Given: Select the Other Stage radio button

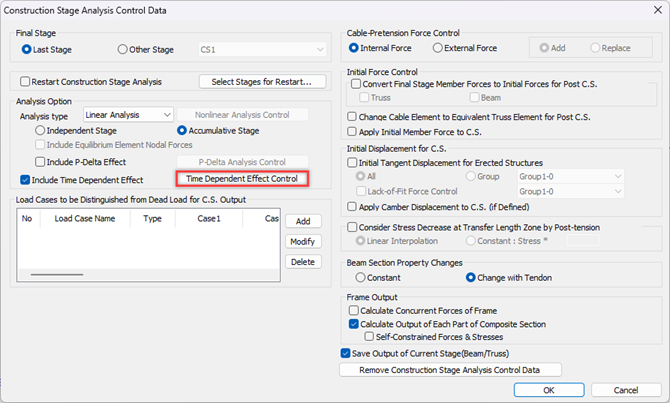Looking at the screenshot, I should (123, 50).
